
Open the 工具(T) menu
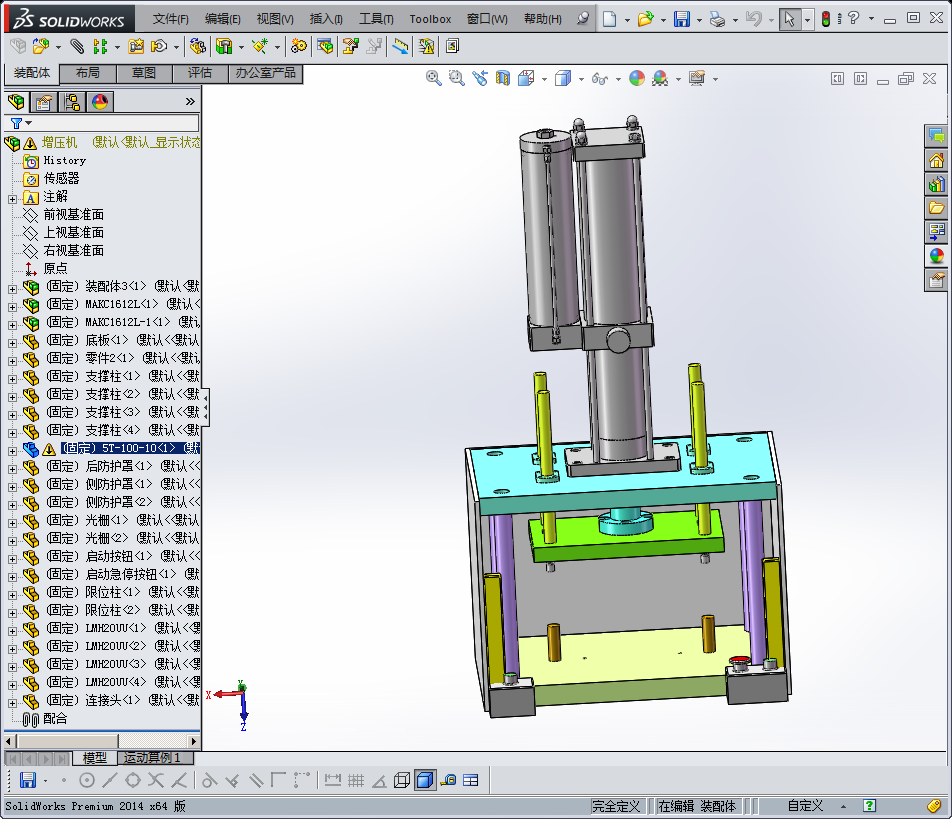tap(376, 19)
